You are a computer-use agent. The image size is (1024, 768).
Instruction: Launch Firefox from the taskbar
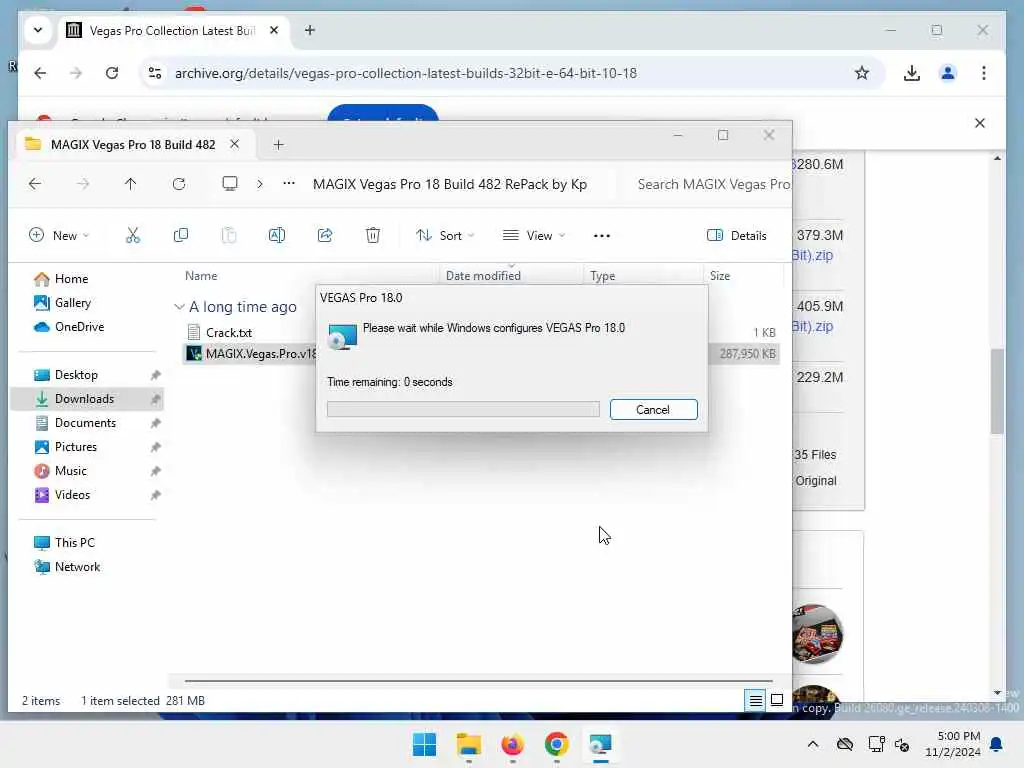[x=513, y=744]
